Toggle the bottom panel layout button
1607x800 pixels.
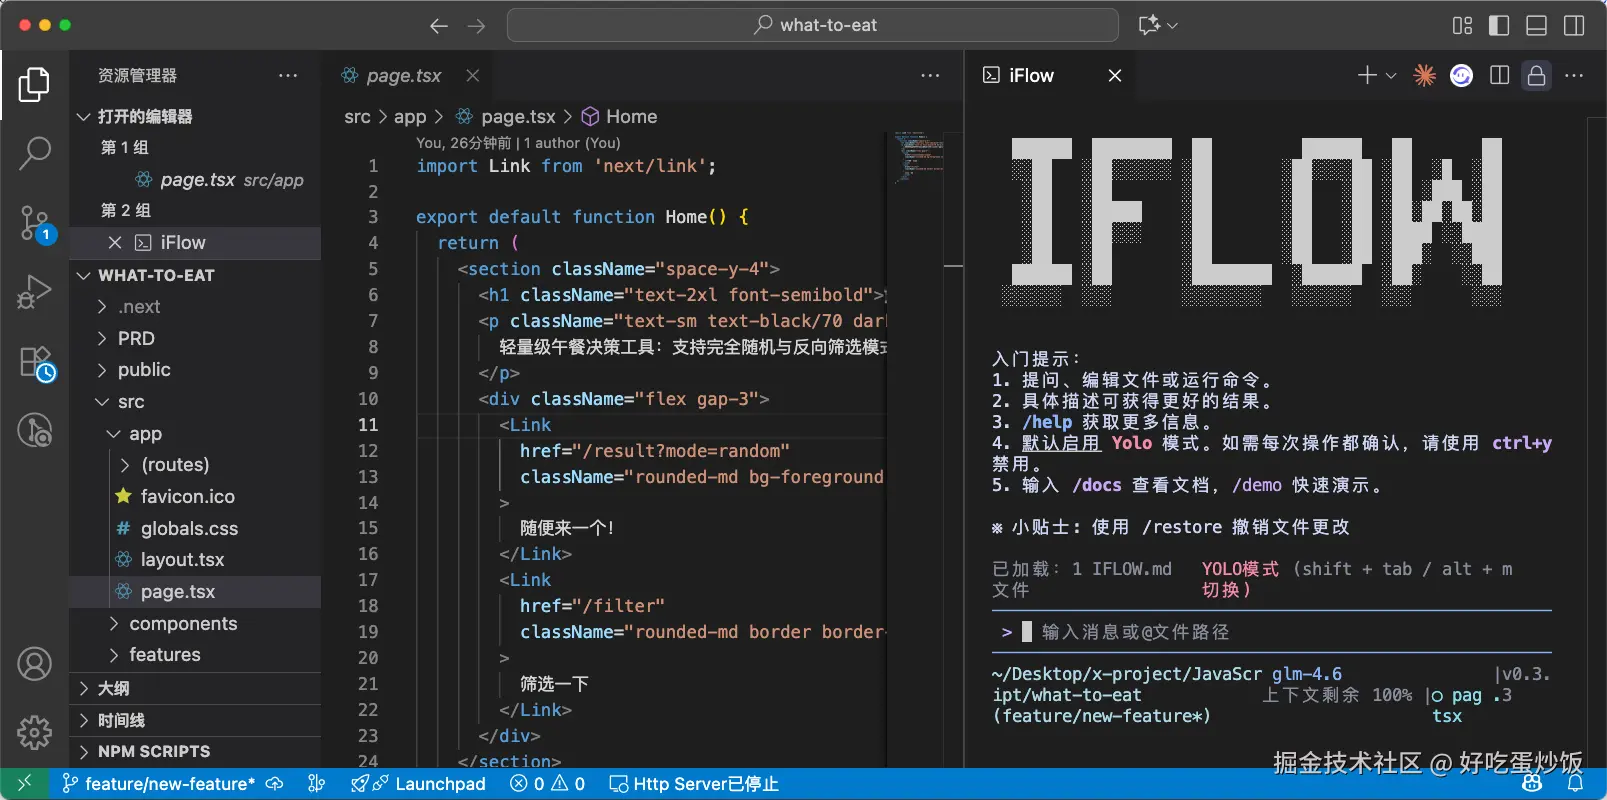pyautogui.click(x=1537, y=25)
